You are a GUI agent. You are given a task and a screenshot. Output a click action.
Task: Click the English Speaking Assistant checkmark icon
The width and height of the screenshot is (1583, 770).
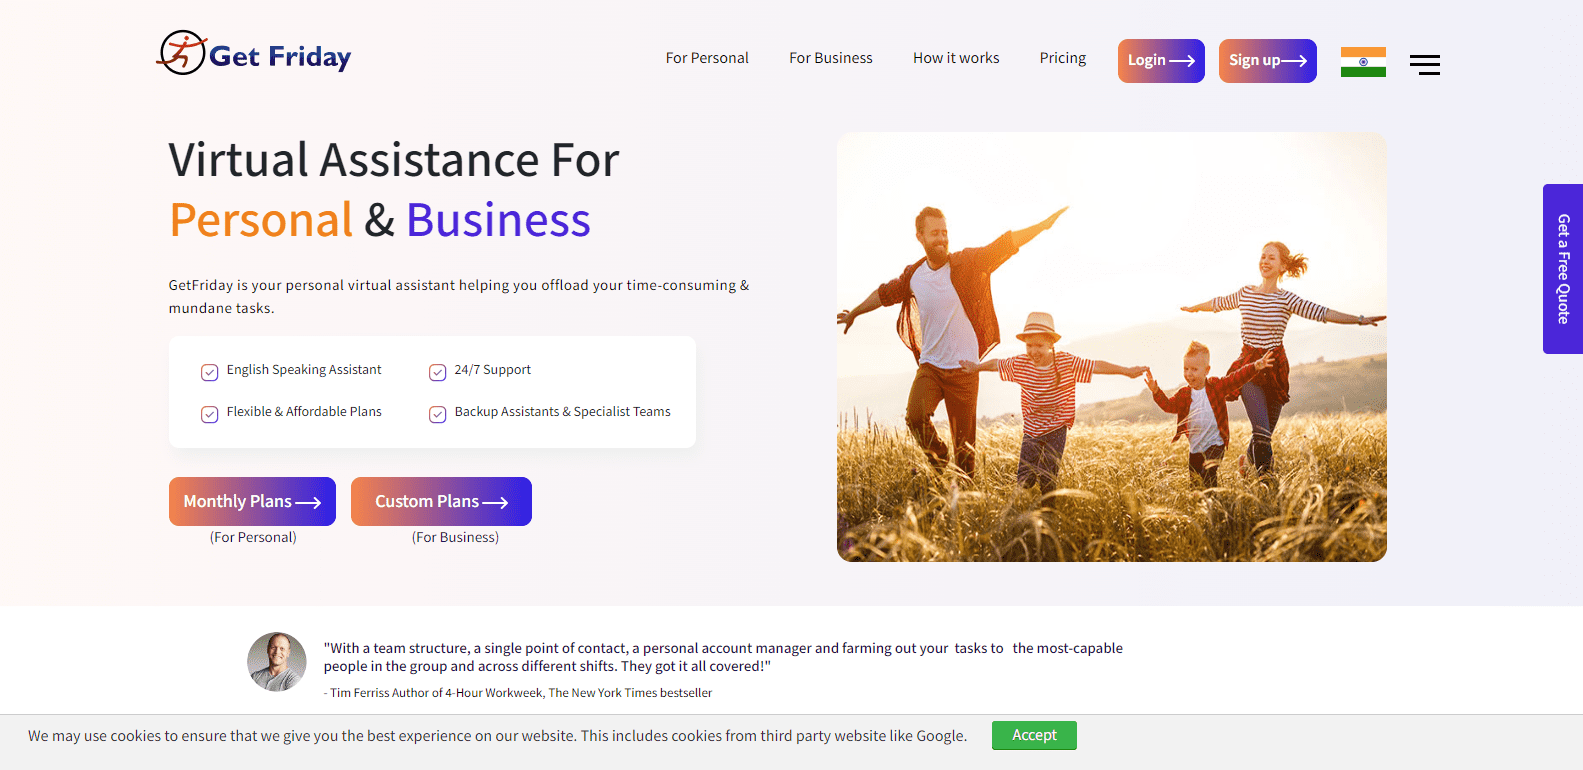(210, 372)
